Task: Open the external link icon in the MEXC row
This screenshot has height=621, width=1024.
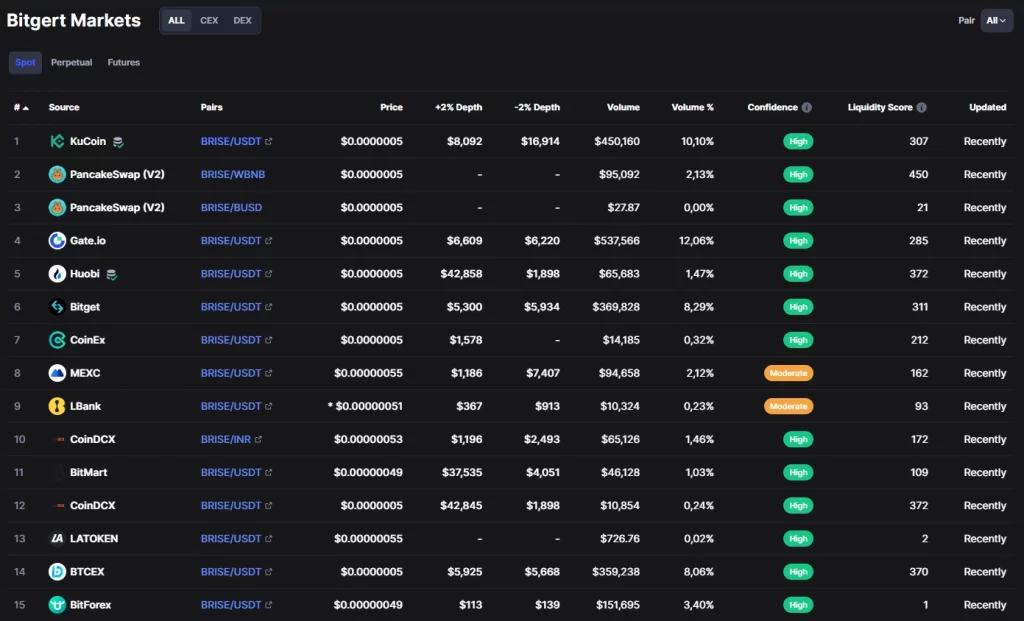Action: click(268, 373)
